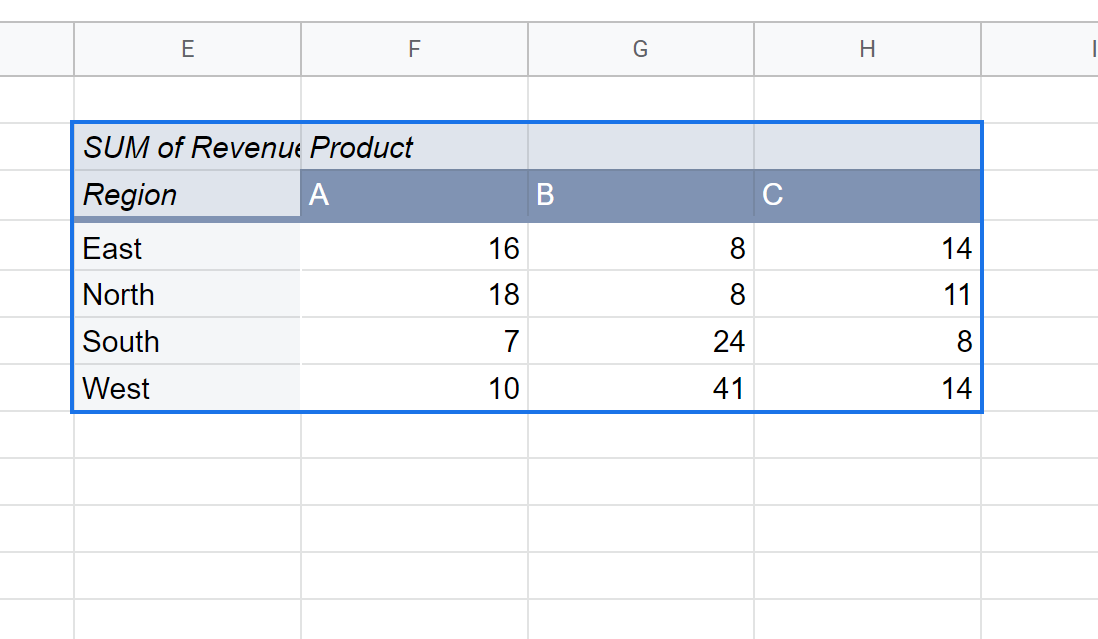Select product C column heading cell
Screen dimensions: 1098x639
(868, 194)
